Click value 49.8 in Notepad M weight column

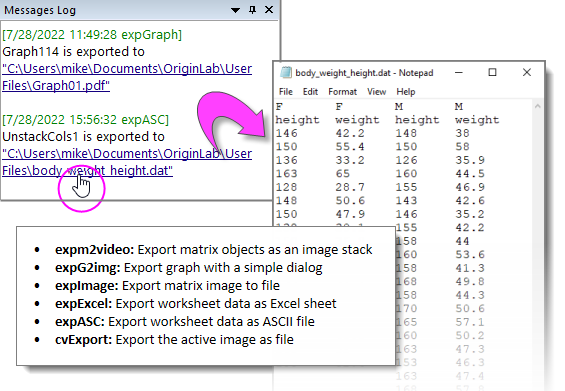click(x=470, y=281)
